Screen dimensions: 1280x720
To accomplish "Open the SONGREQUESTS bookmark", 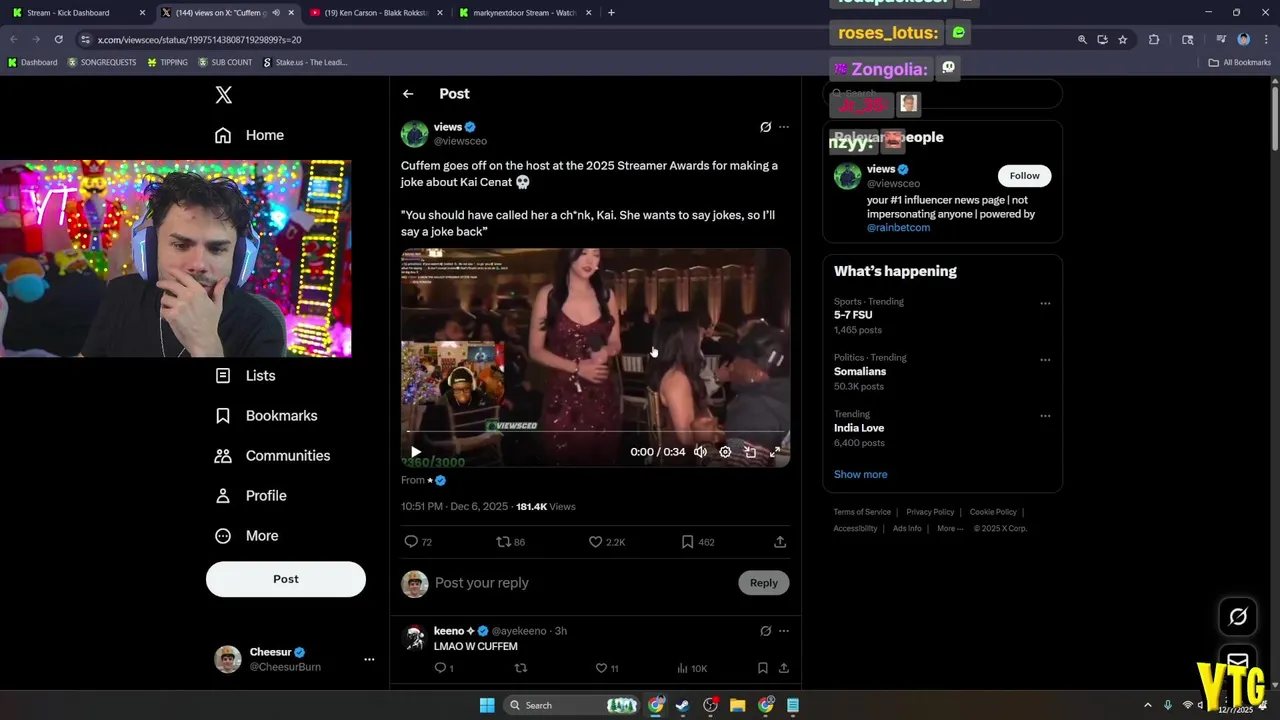I will [102, 62].
